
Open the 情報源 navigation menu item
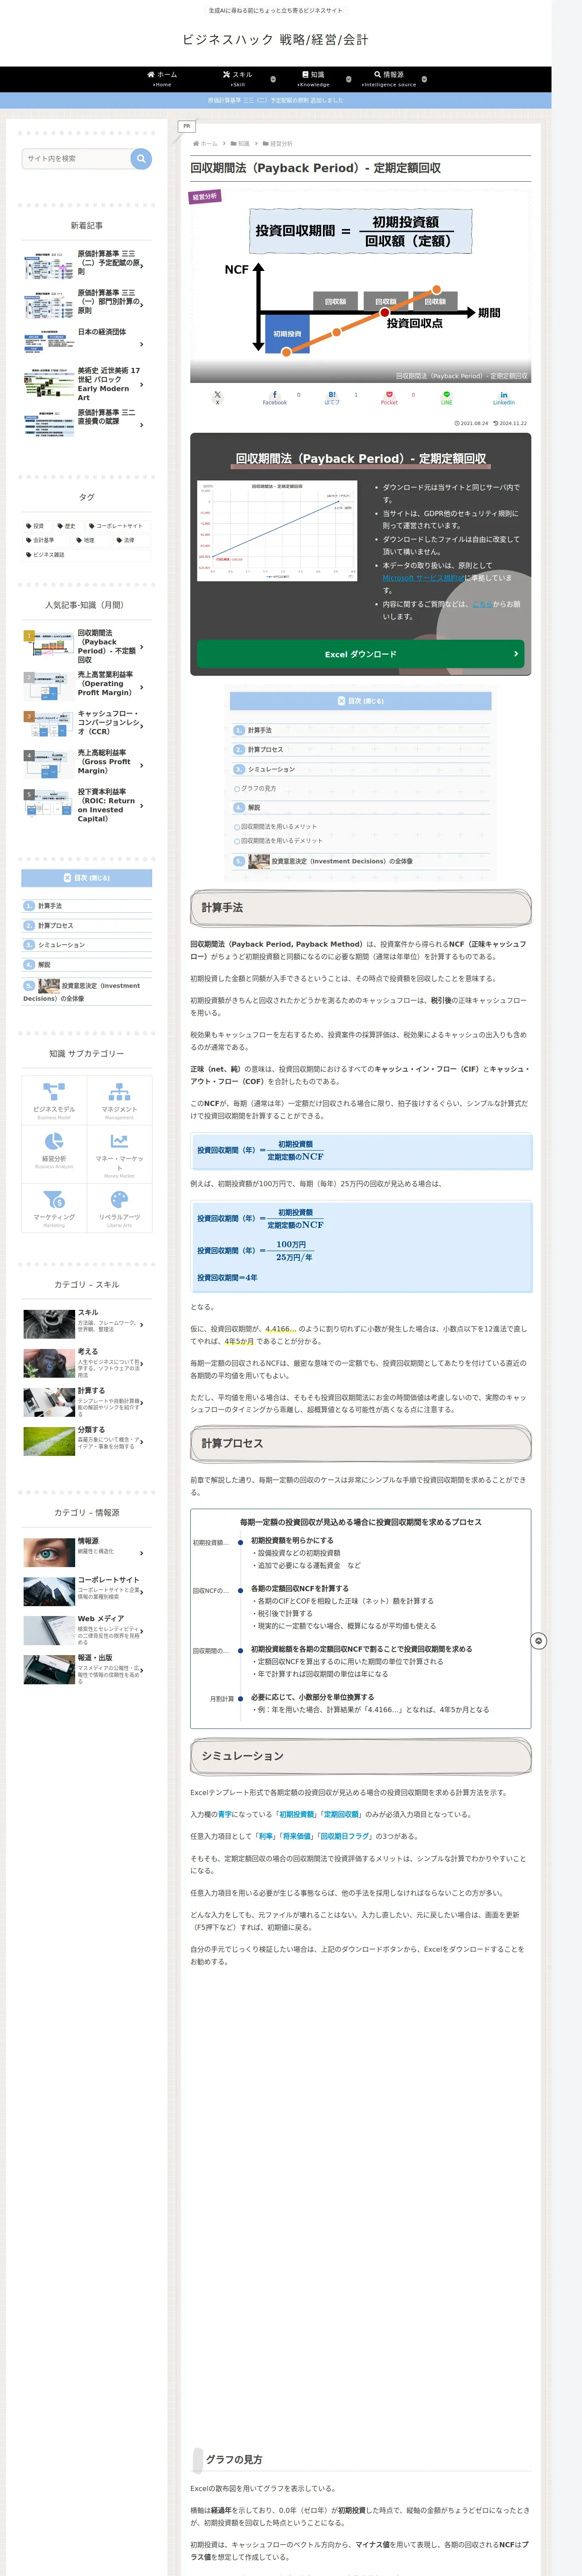(389, 78)
